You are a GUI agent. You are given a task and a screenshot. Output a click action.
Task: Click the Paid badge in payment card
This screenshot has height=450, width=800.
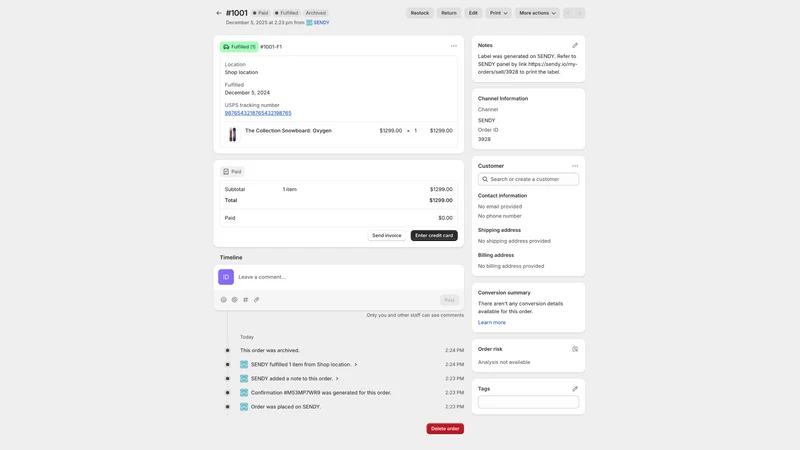(x=232, y=172)
